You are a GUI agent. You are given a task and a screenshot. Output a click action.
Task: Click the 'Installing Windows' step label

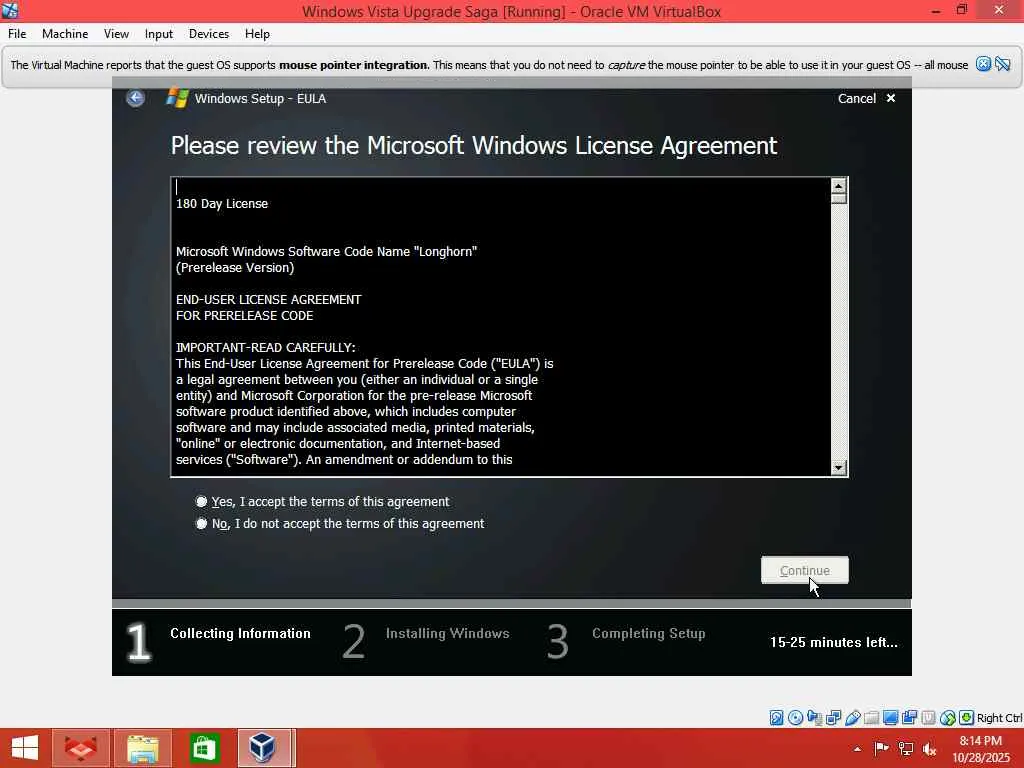(x=447, y=633)
